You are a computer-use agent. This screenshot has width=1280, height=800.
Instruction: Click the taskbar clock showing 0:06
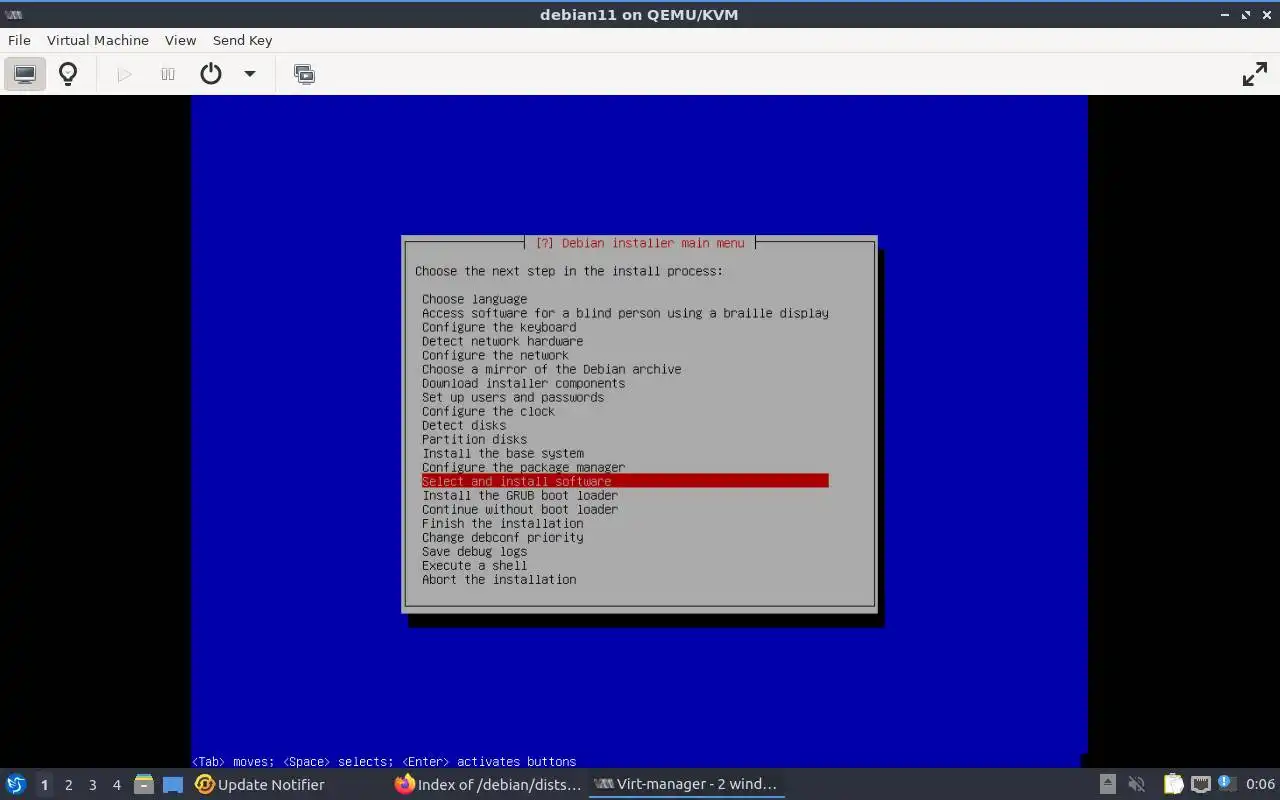[1260, 784]
